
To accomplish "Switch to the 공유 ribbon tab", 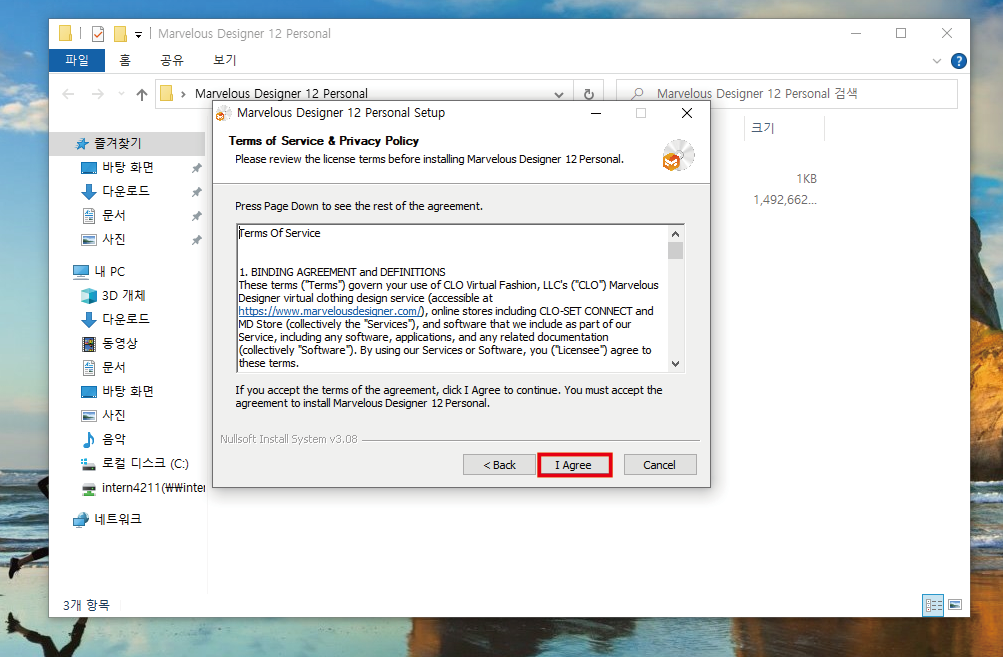I will 171,60.
